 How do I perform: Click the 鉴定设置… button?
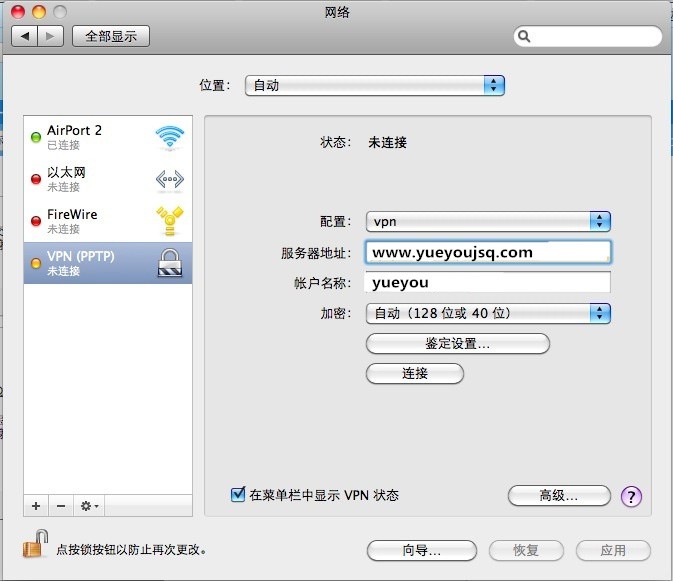coord(458,344)
